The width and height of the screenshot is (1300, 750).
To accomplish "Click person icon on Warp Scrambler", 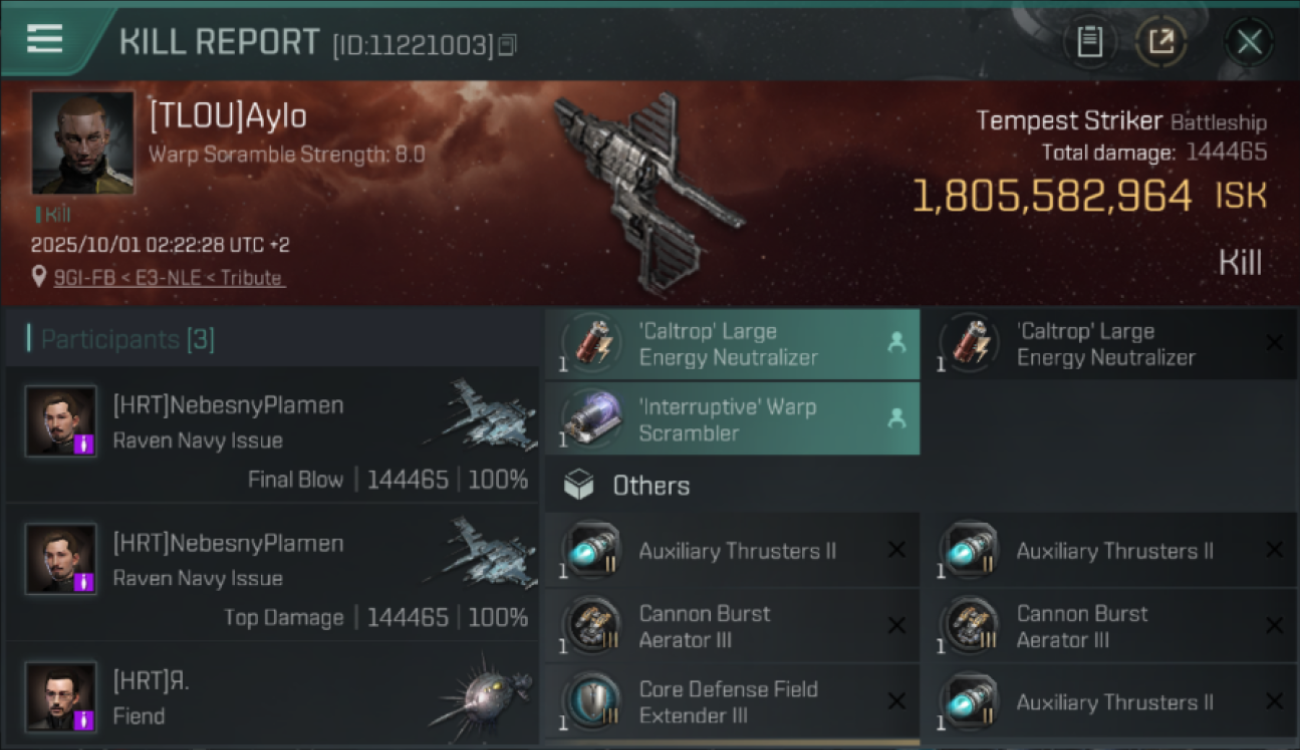I will [x=896, y=420].
